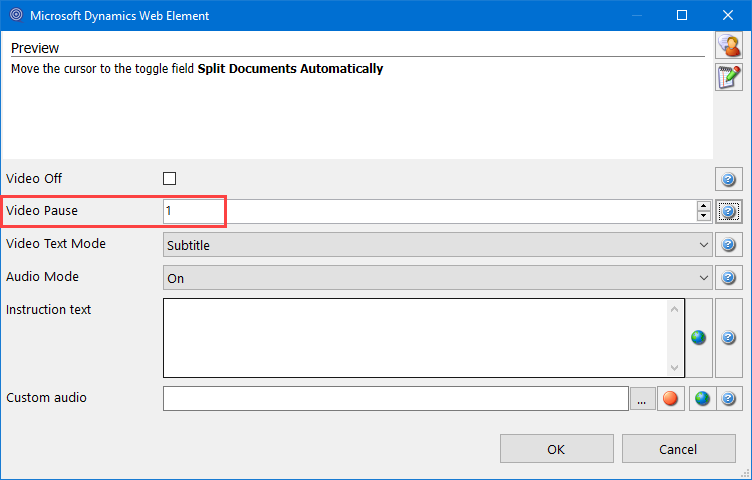Screen dimensions: 752x480
Task: Maximize the Microsoft Dynamics Web Element window
Action: pos(682,15)
